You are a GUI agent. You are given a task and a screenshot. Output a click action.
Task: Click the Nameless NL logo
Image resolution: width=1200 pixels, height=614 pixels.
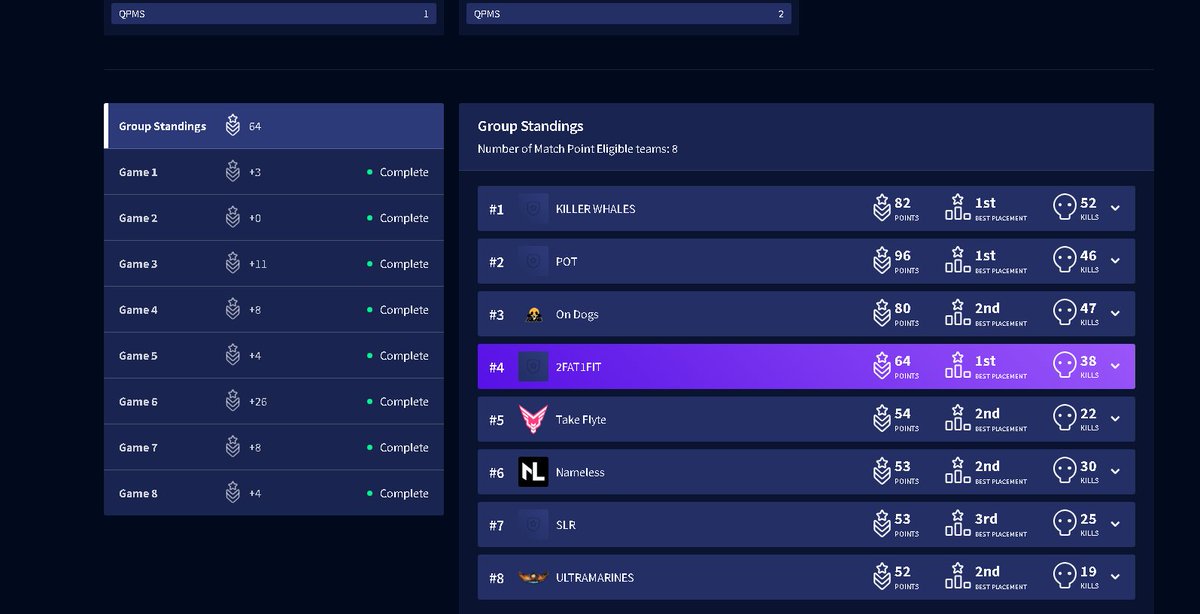(x=533, y=472)
